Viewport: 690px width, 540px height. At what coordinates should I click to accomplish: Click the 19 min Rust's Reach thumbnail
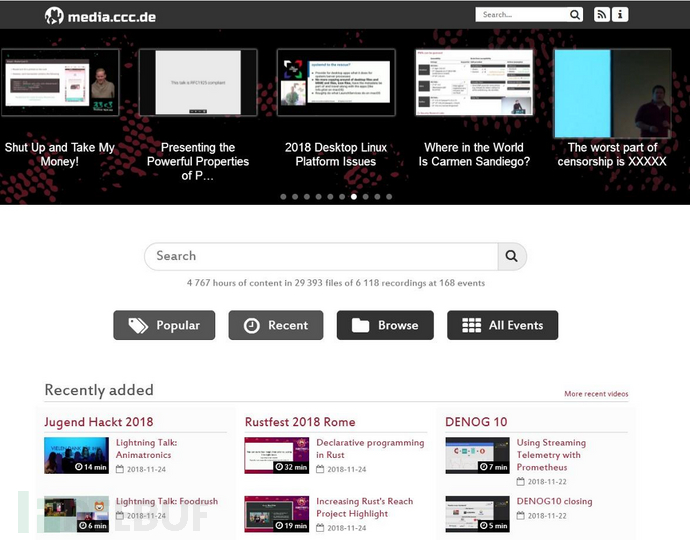pyautogui.click(x=277, y=514)
